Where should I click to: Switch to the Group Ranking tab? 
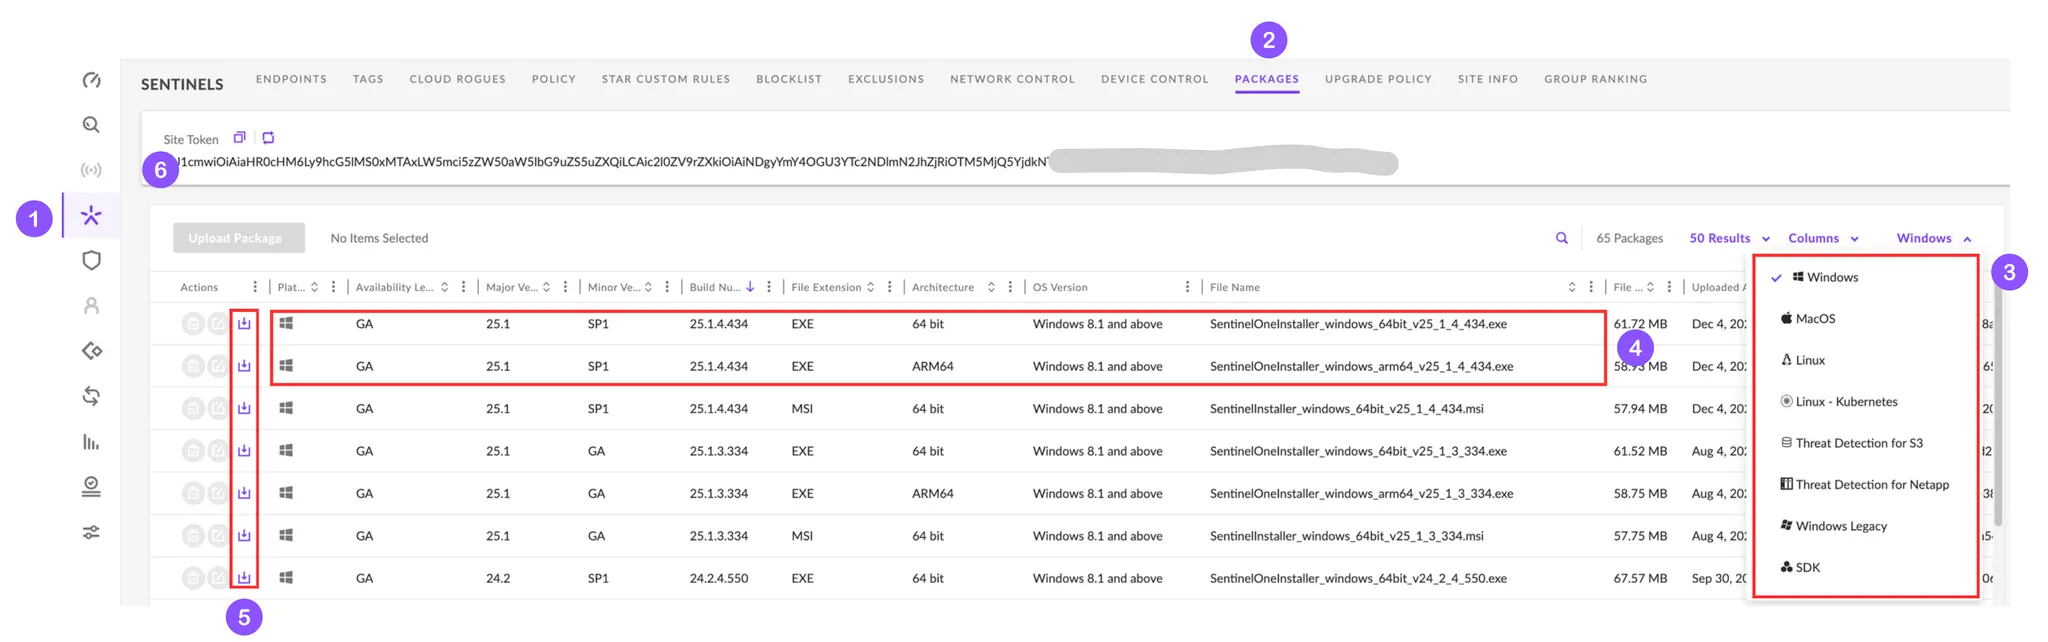tap(1596, 79)
